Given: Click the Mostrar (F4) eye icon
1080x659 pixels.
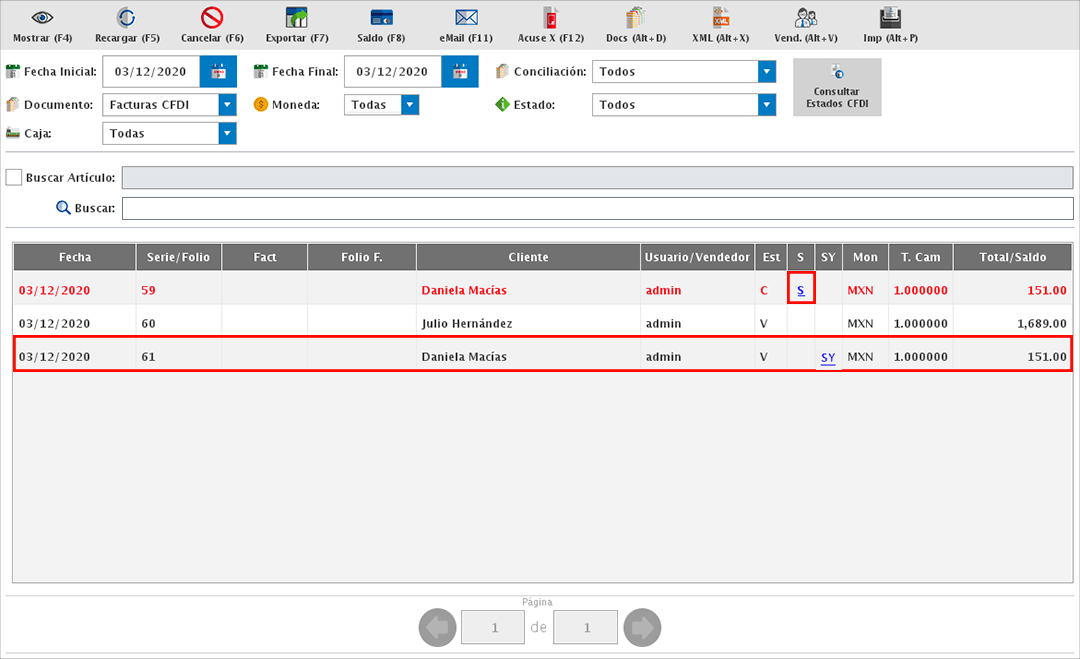Looking at the screenshot, I should click(42, 18).
